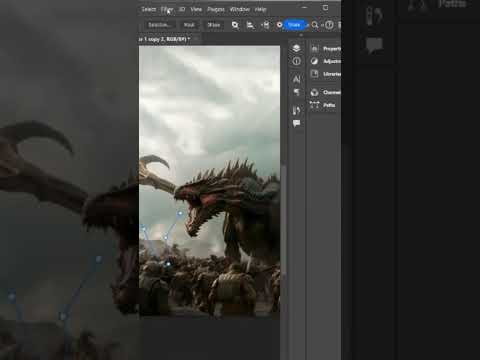Click the path anchor point near dragon's mouth
Image resolution: width=480 pixels, height=360 pixels.
tap(180, 213)
